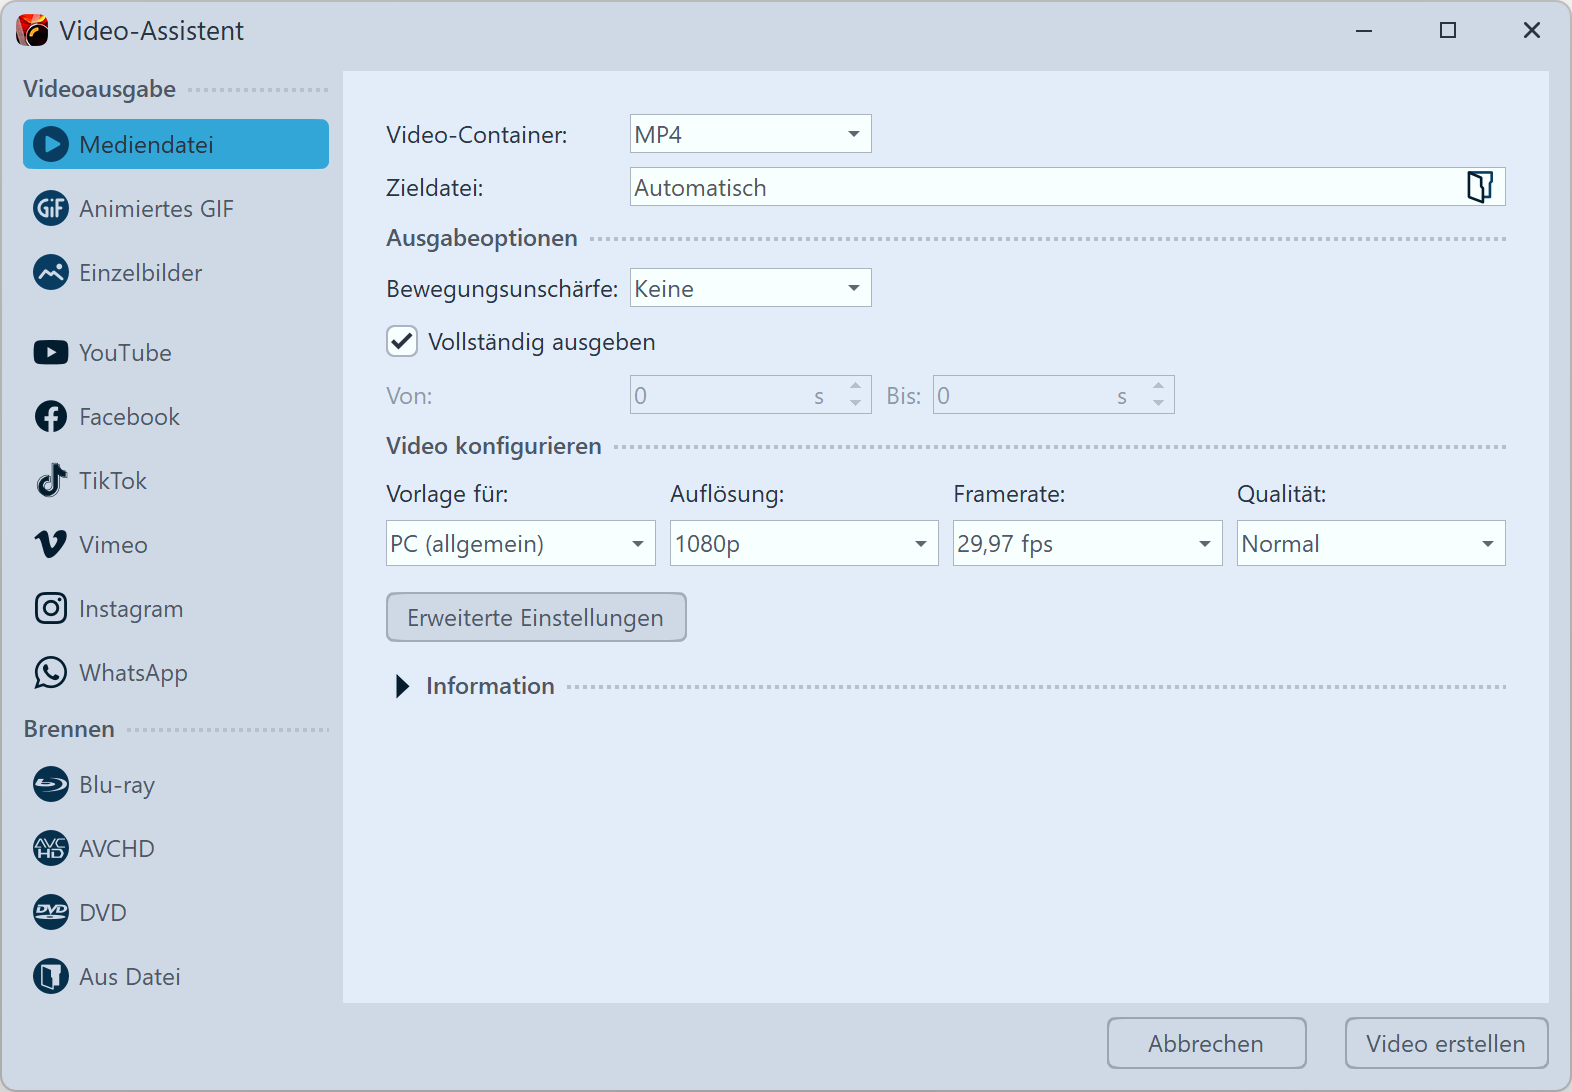Select the Facebook output entry
1572x1092 pixels.
coord(129,417)
